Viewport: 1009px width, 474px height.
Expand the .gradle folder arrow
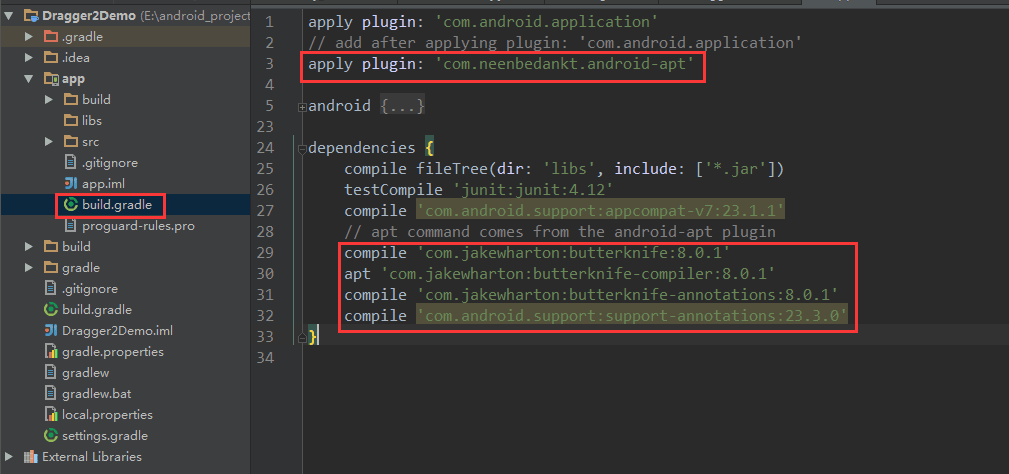(29, 37)
